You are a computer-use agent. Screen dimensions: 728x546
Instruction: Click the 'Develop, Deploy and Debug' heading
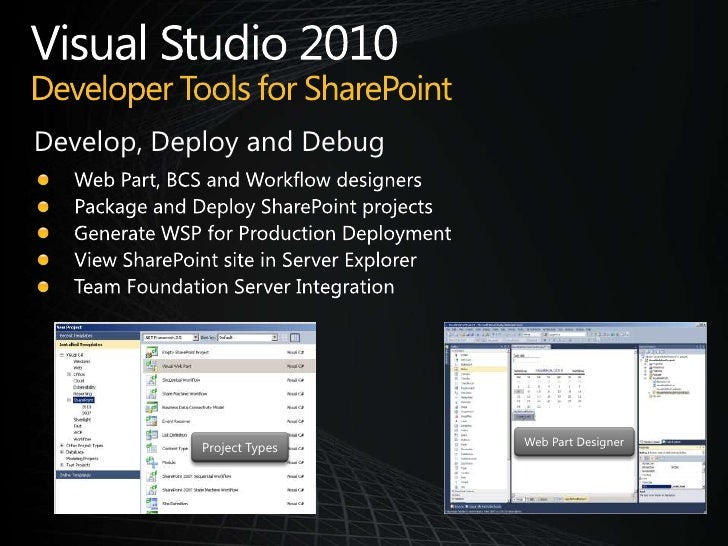(x=209, y=142)
